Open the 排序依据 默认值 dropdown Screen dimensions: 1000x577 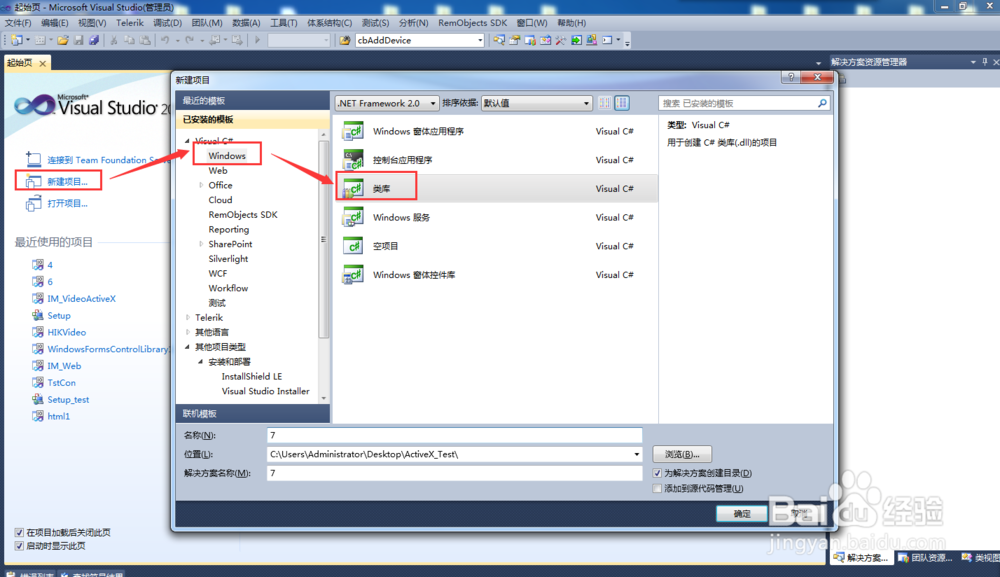[536, 103]
